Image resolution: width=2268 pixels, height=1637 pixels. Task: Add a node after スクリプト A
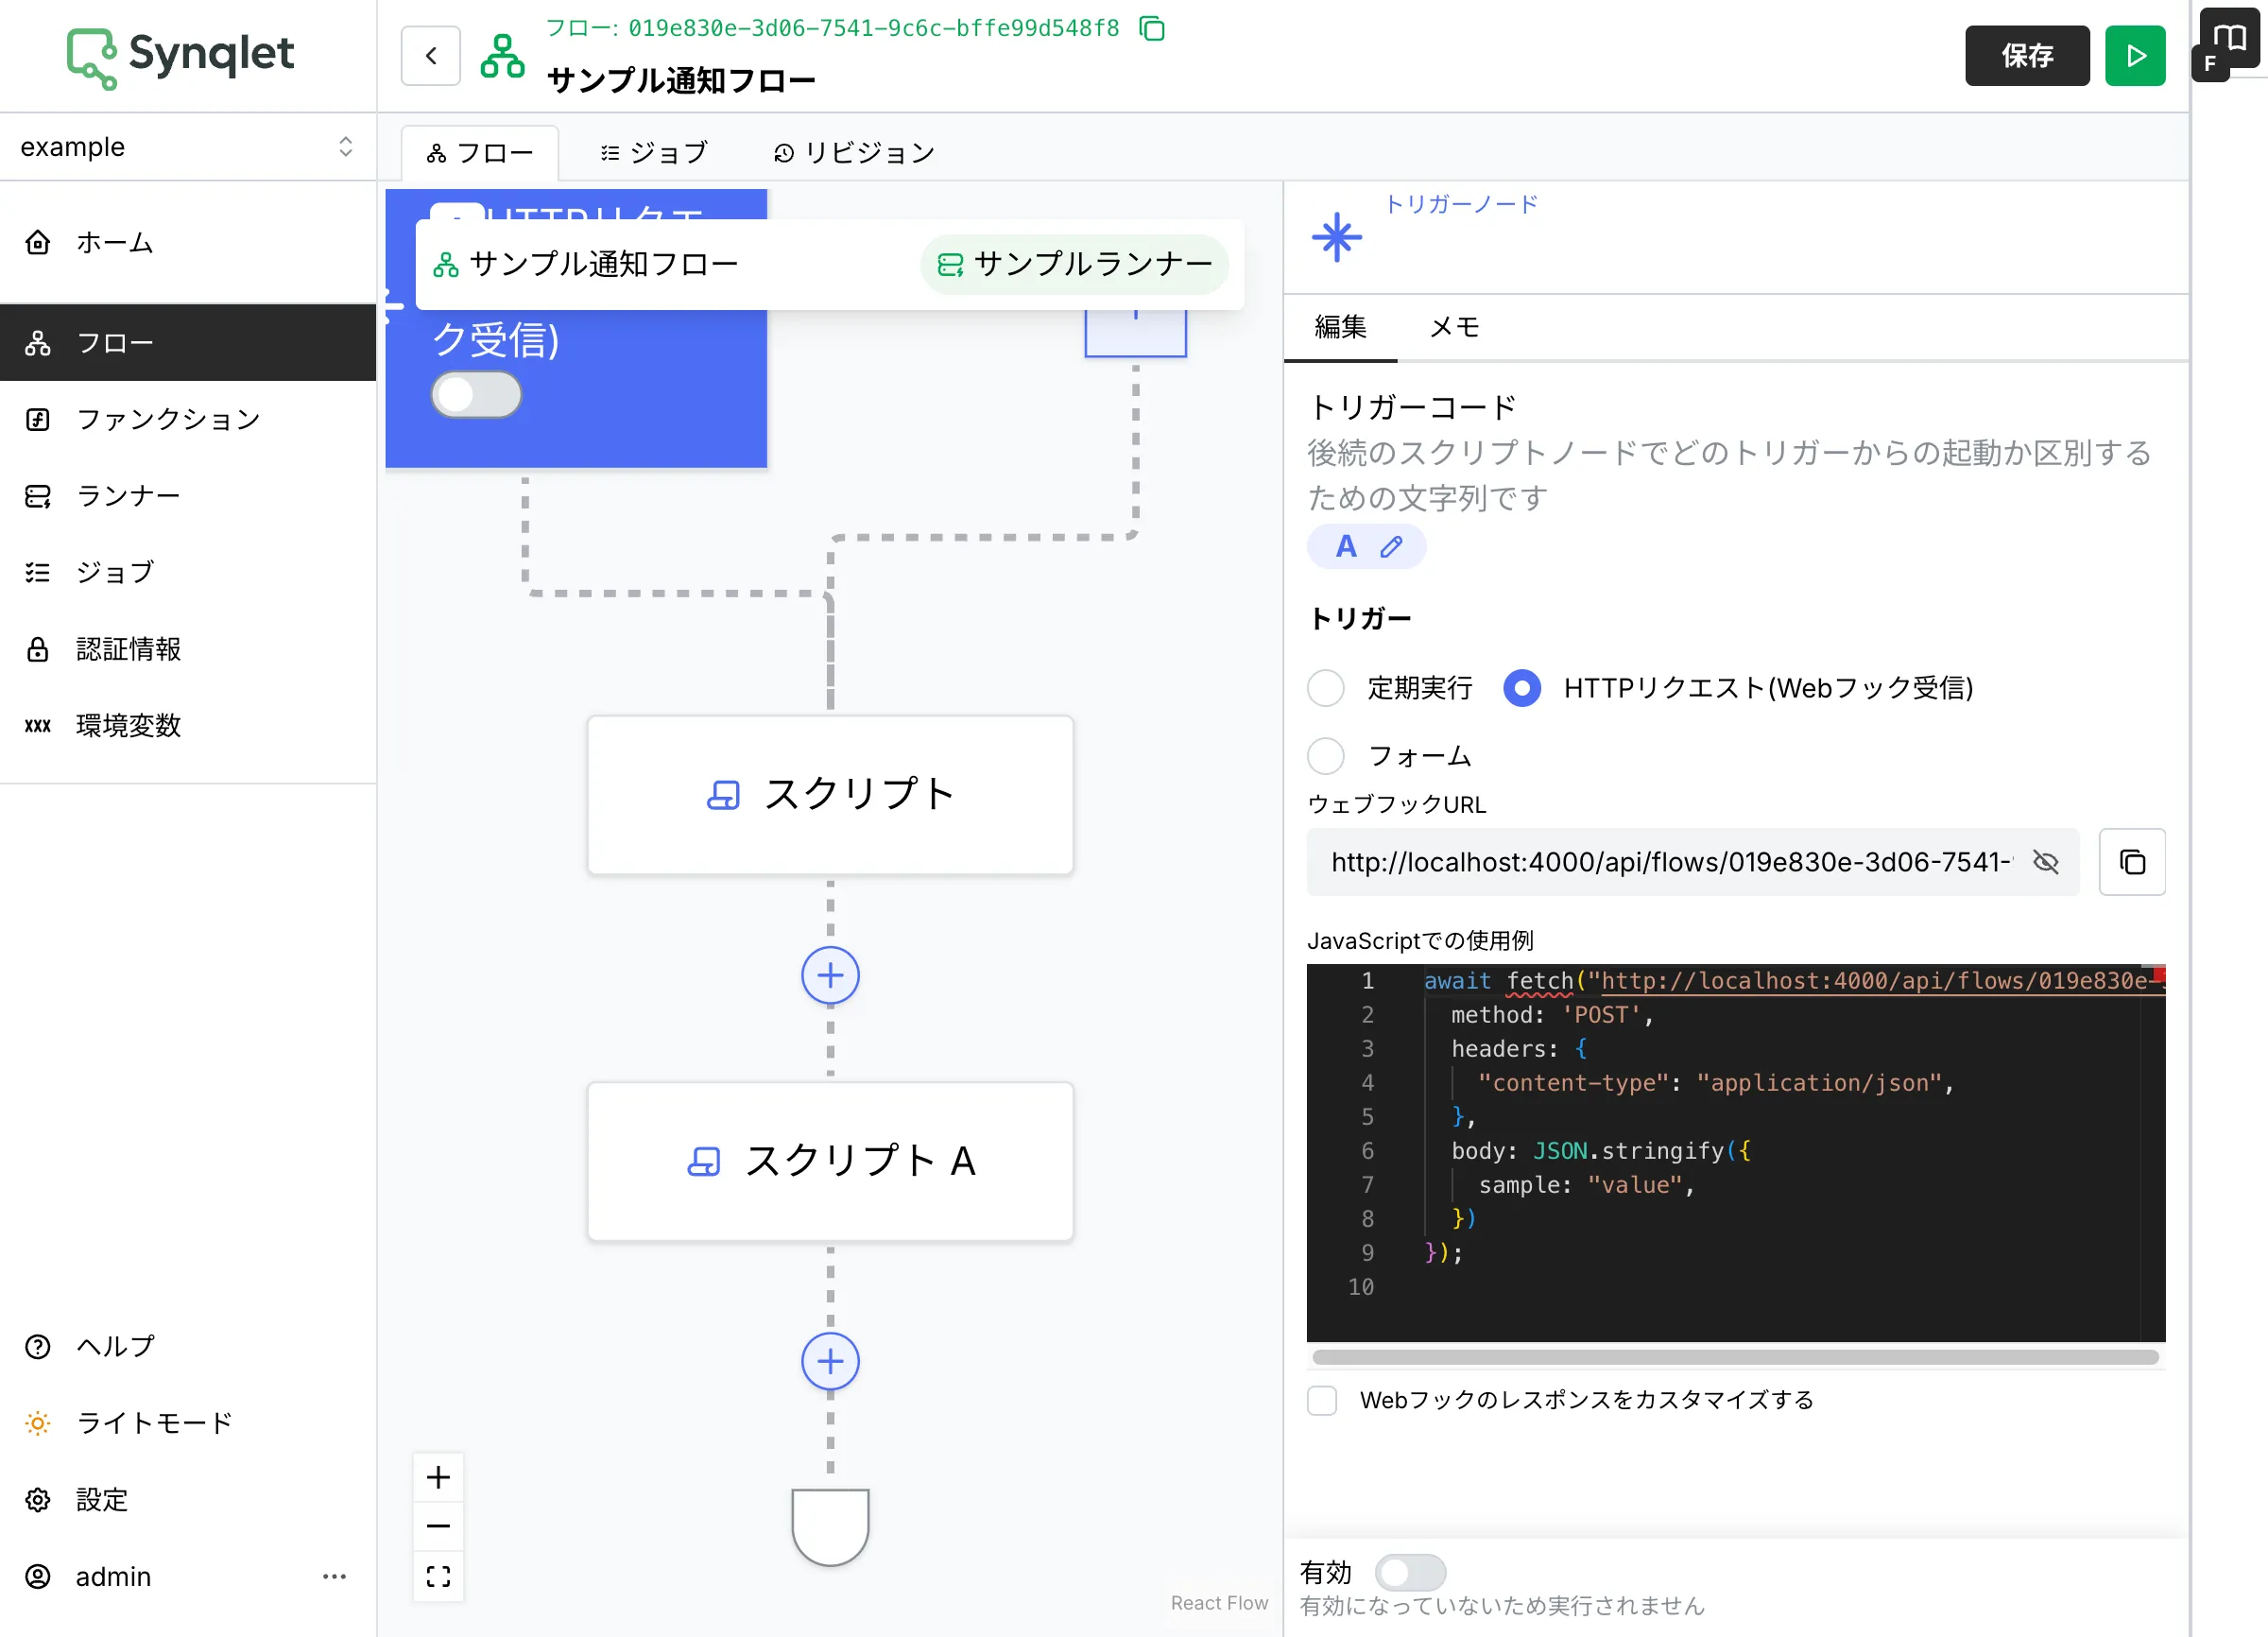[830, 1361]
